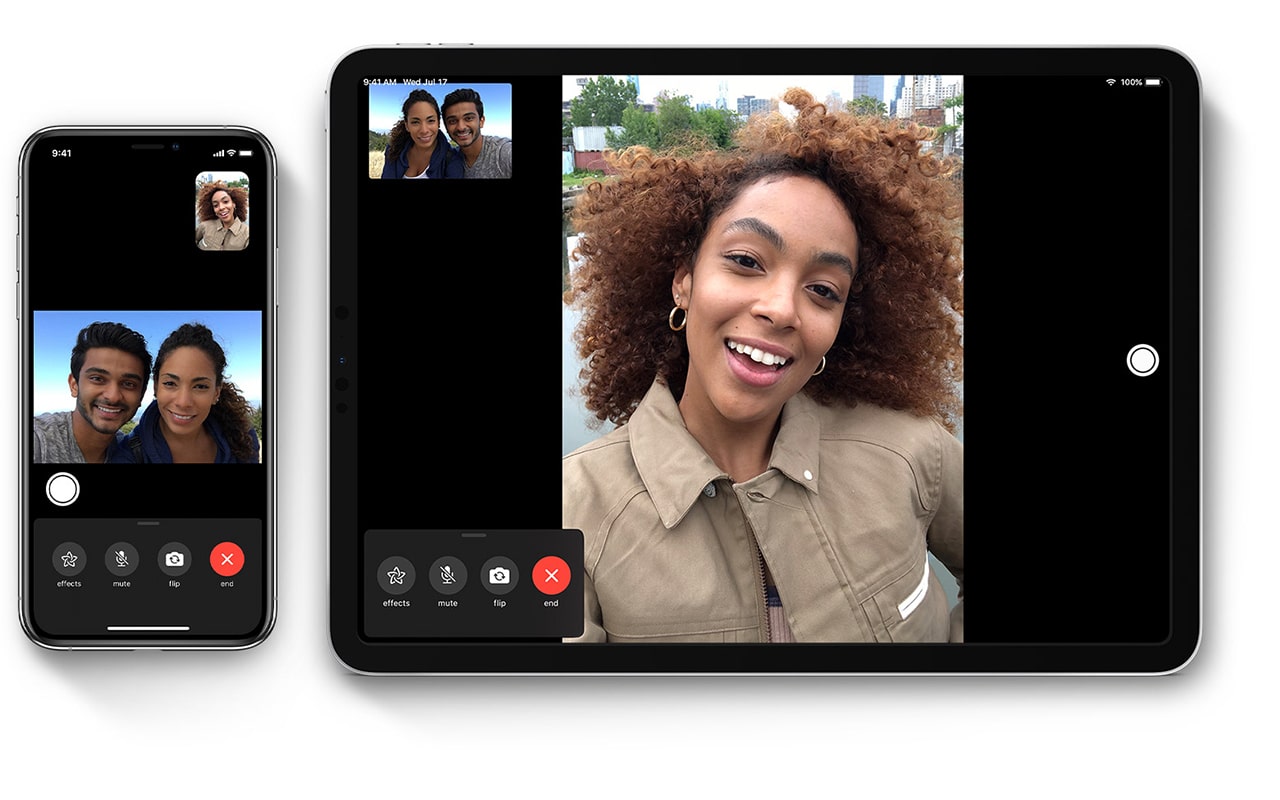This screenshot has height=800, width=1280.
Task: Mute the microphone on the iPad
Action: pyautogui.click(x=448, y=575)
